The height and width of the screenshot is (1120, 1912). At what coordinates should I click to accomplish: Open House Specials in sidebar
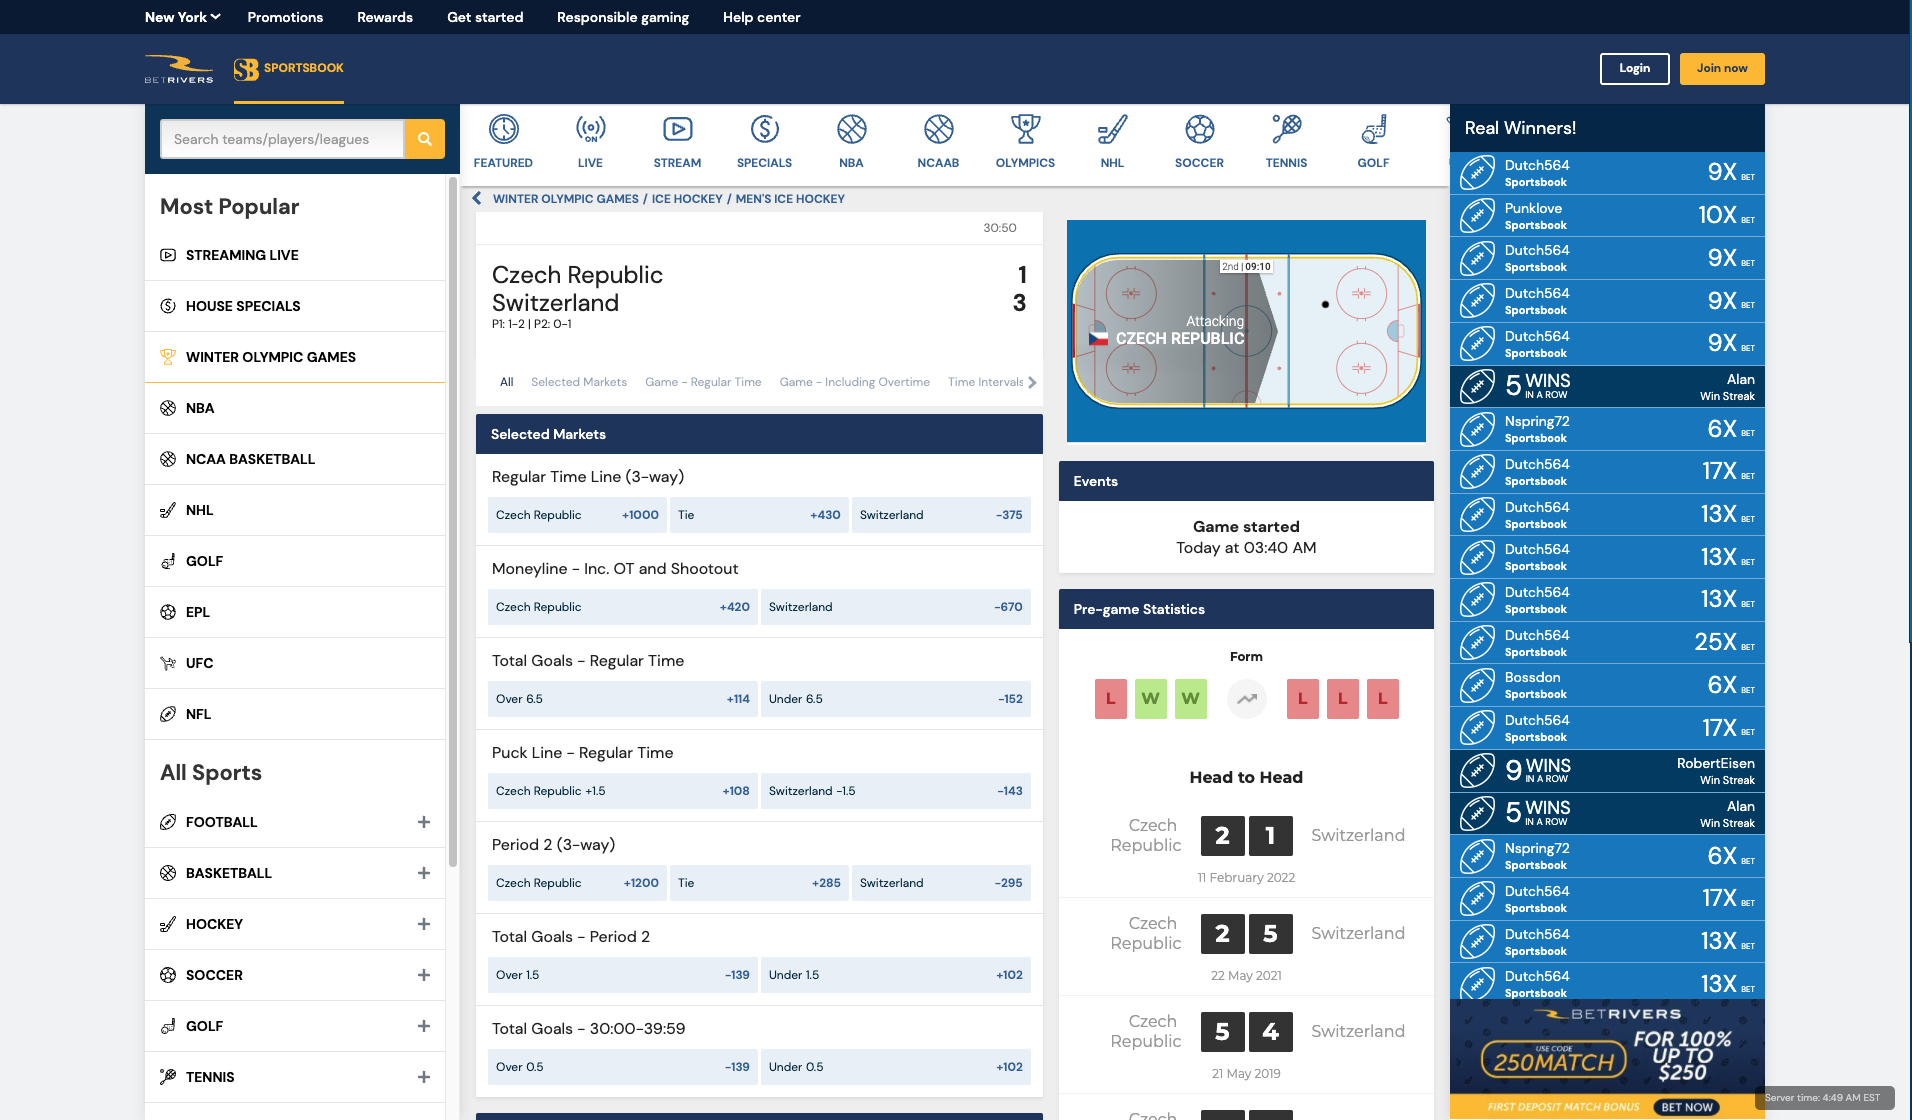[295, 306]
